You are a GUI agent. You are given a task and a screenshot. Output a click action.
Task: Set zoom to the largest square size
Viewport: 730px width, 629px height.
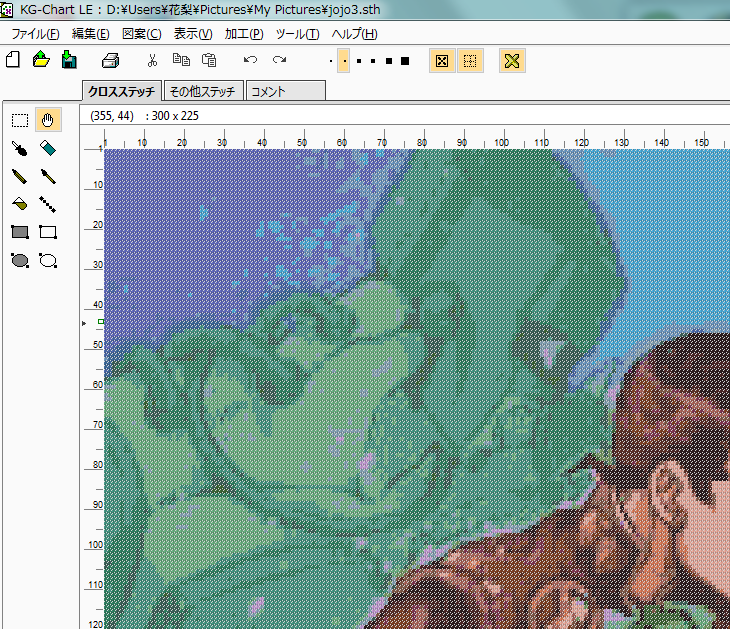click(405, 61)
